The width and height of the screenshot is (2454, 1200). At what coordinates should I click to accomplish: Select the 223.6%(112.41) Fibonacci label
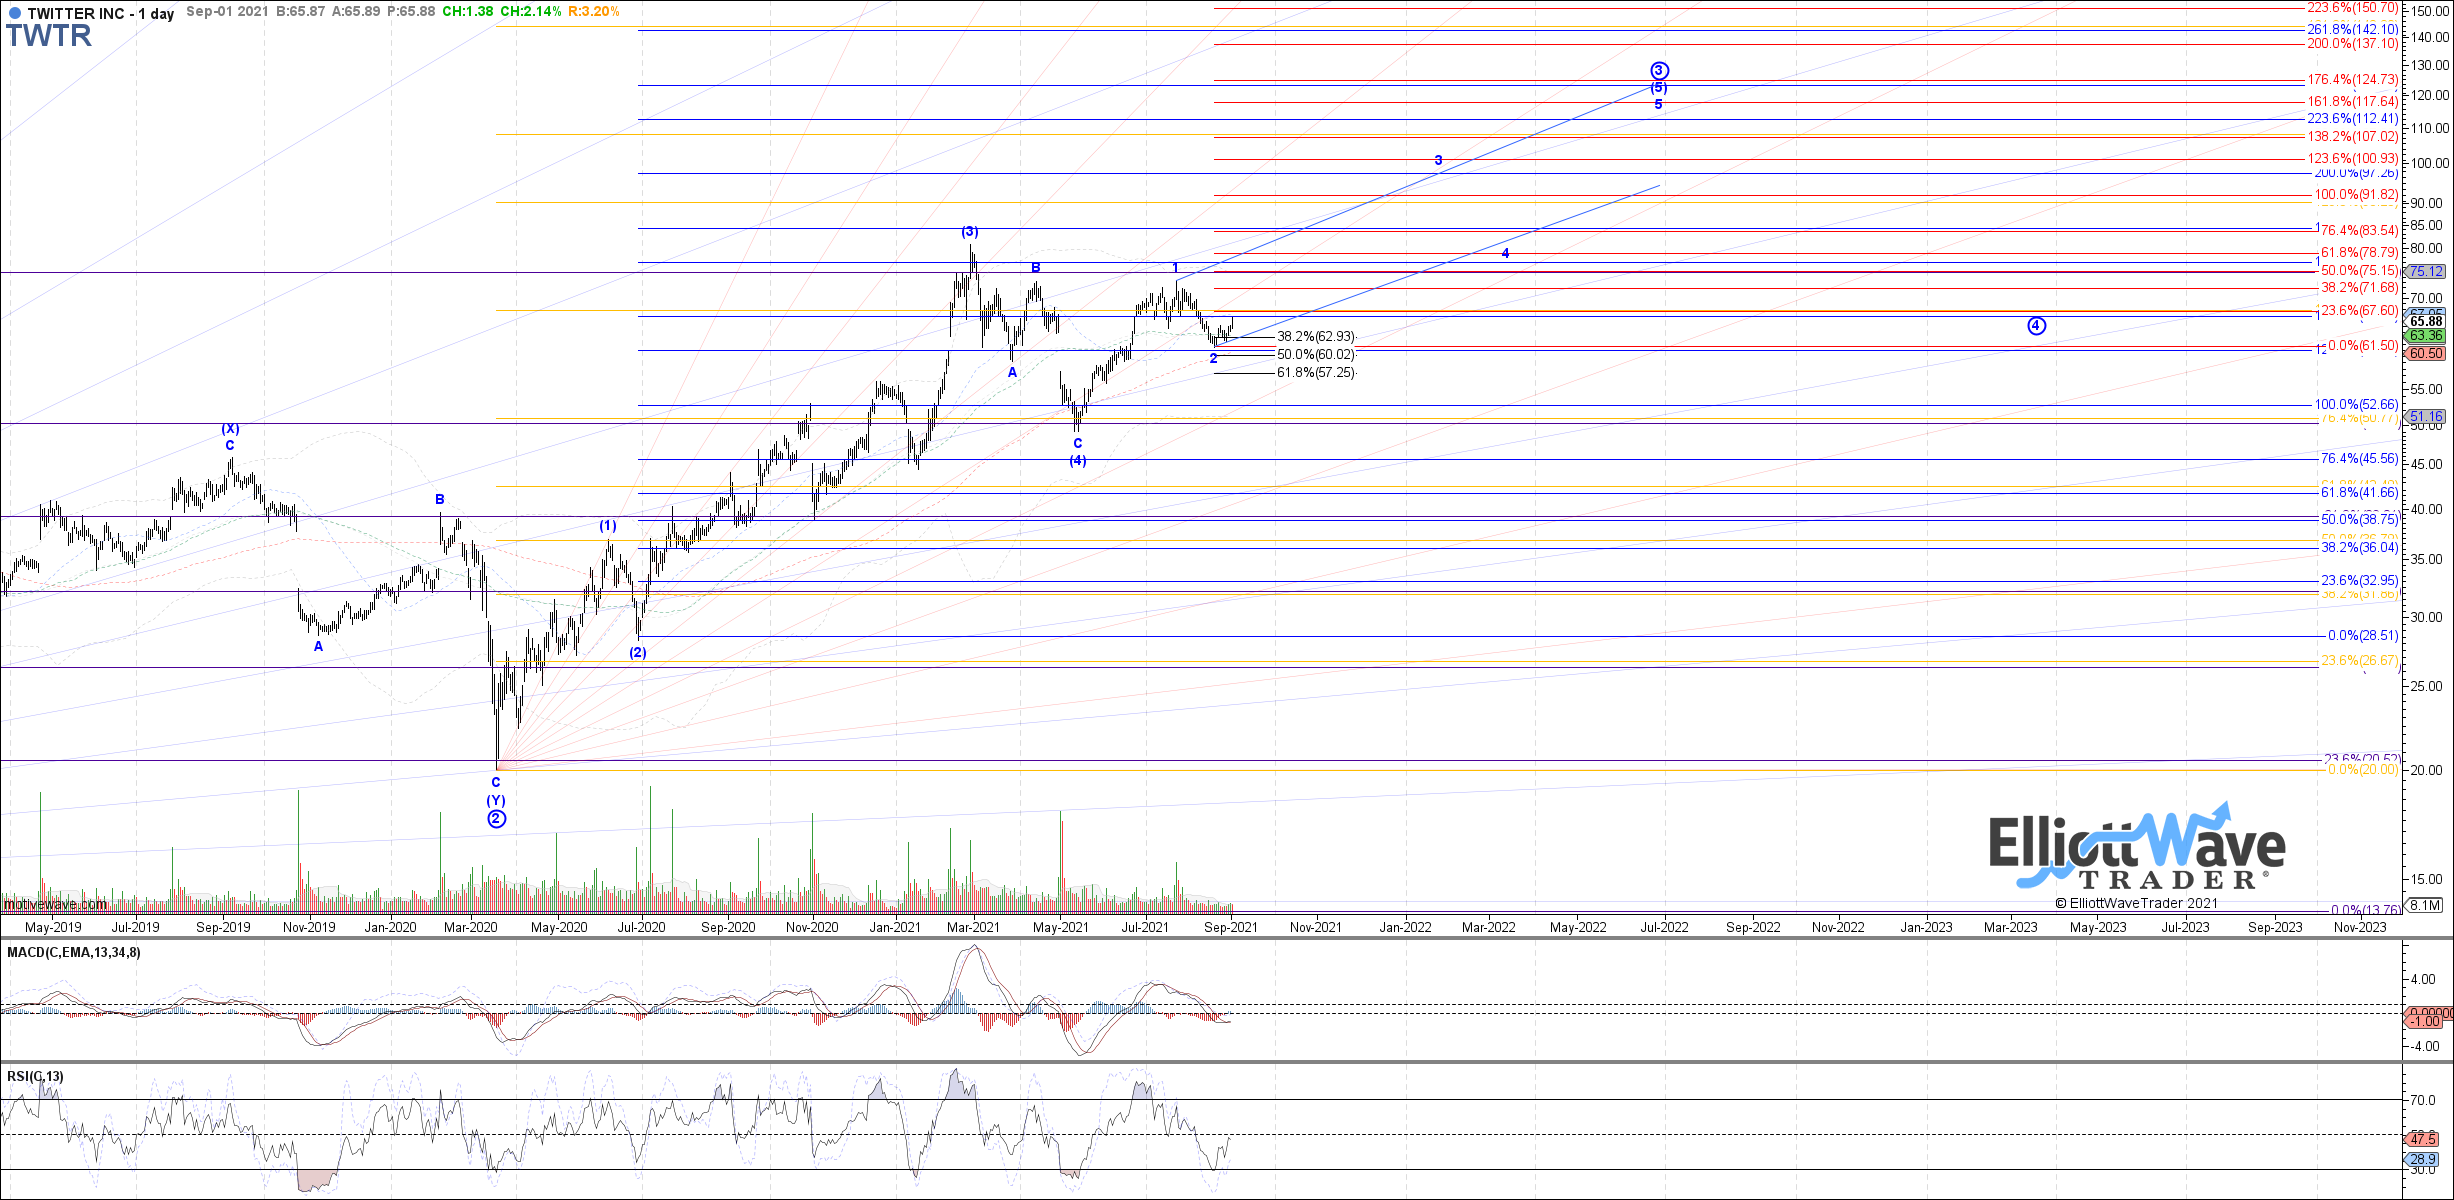(2352, 119)
